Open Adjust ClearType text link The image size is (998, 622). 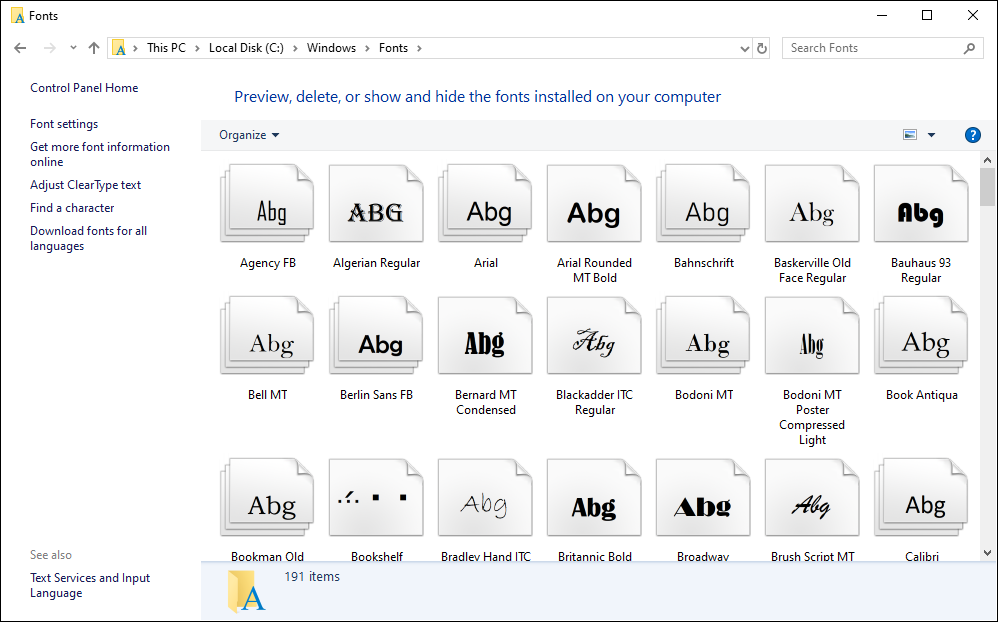pos(85,185)
